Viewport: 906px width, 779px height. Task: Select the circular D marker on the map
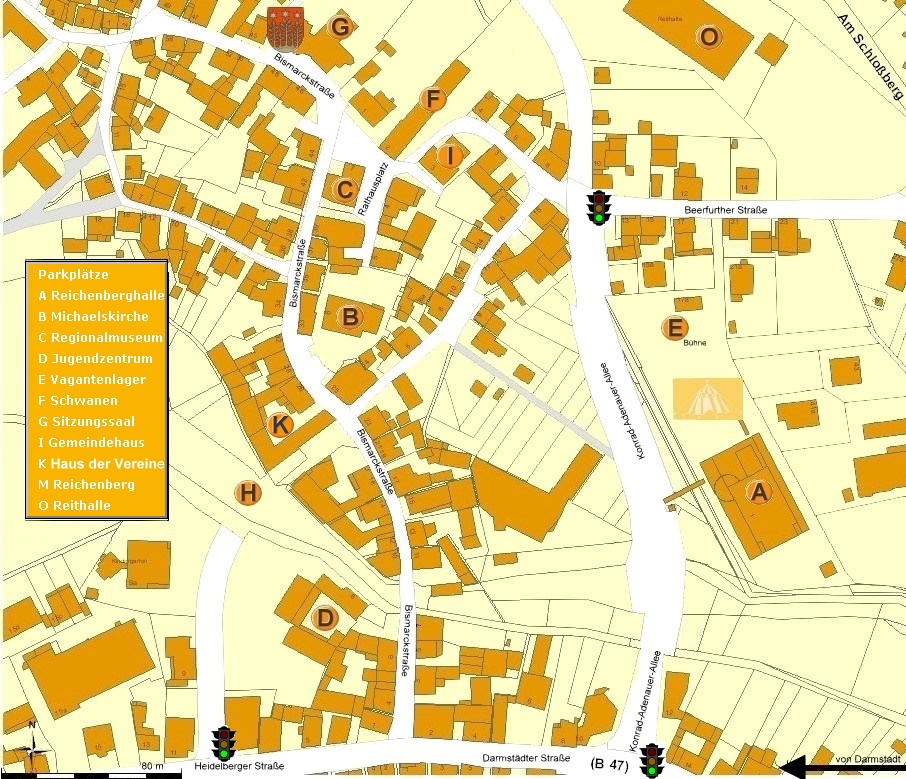coord(324,618)
